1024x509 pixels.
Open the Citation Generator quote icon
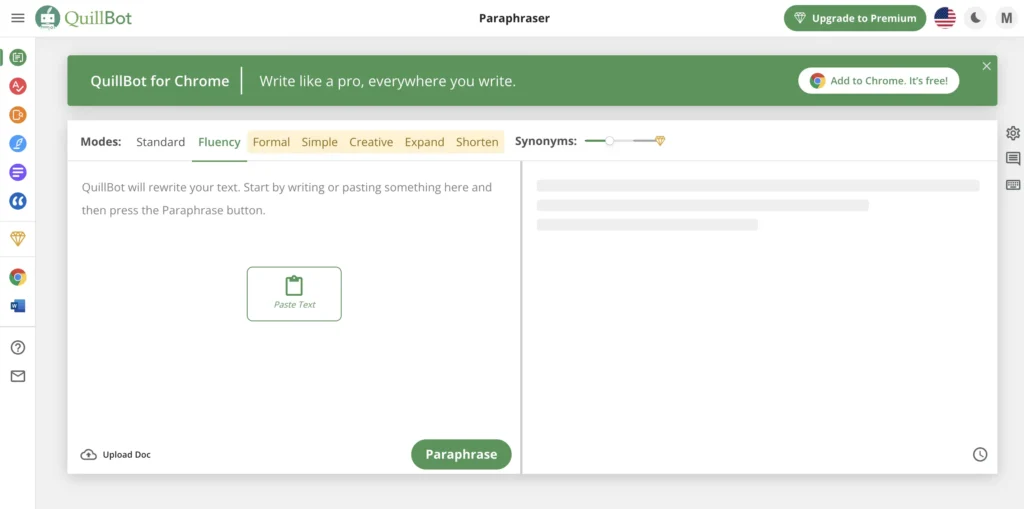point(18,201)
